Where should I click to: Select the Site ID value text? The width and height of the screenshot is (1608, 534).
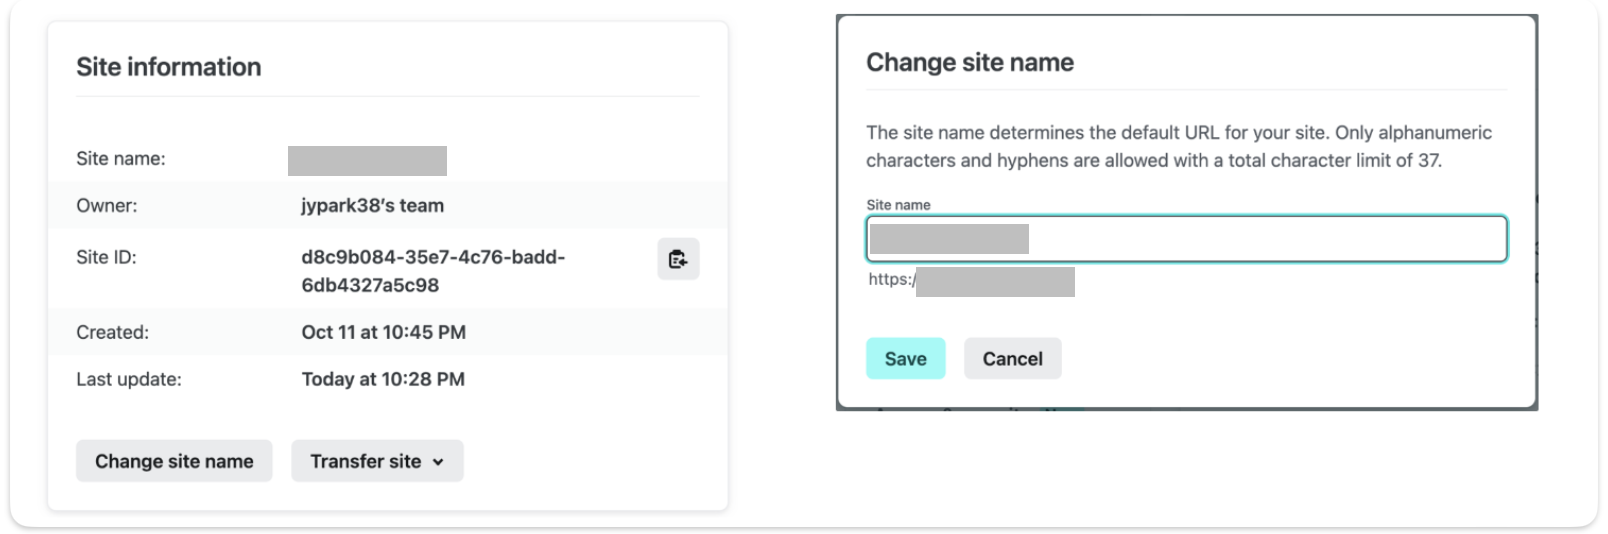tap(432, 271)
